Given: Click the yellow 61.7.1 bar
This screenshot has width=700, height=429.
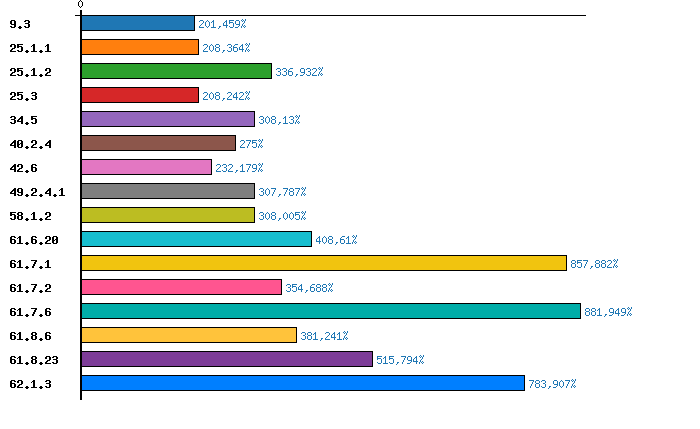Looking at the screenshot, I should point(323,263).
